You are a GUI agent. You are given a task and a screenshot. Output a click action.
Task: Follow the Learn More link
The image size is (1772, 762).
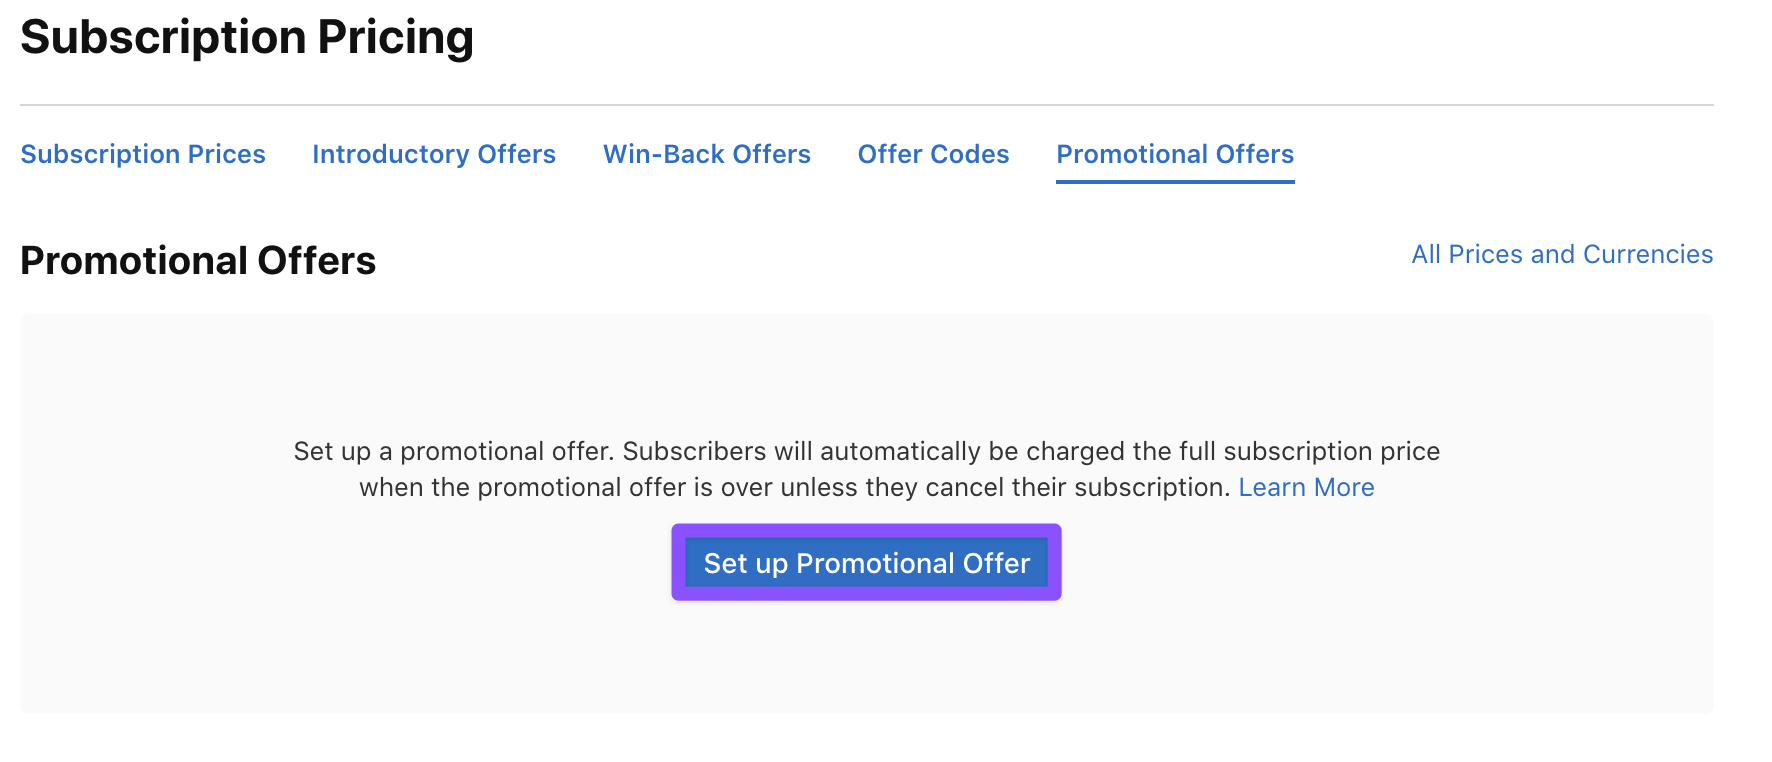1306,487
